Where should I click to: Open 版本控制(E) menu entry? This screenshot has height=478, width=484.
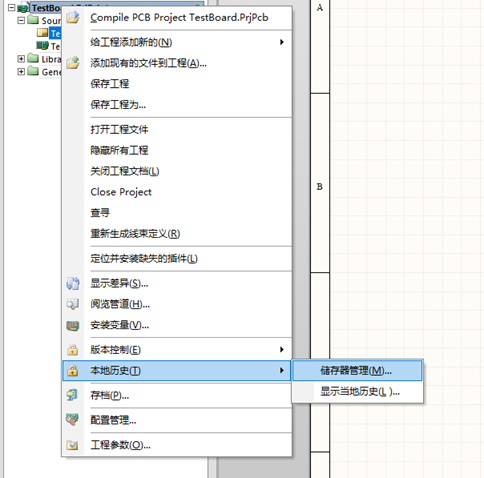[x=177, y=350]
